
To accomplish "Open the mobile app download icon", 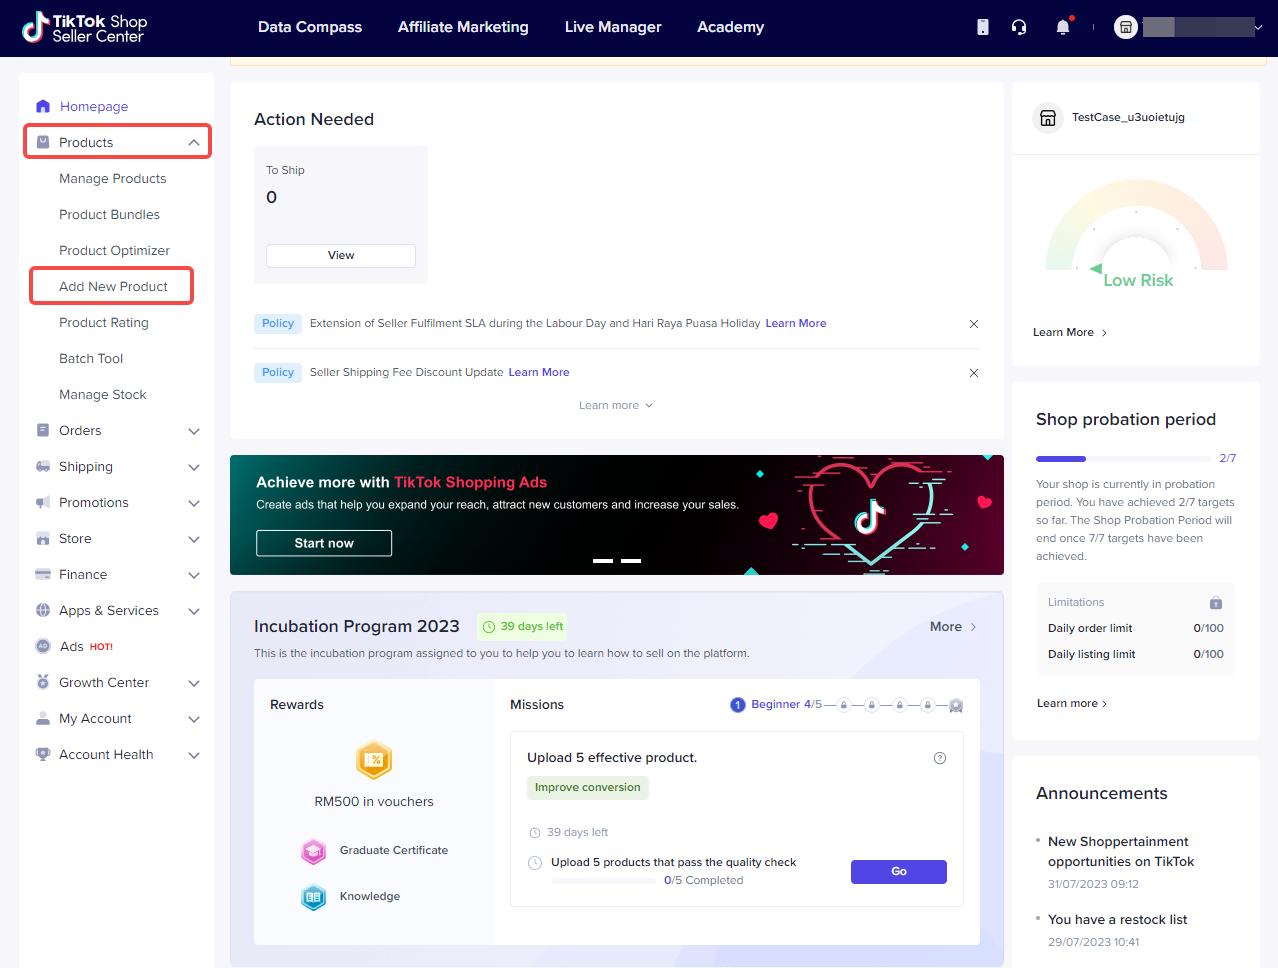I will 983,27.
